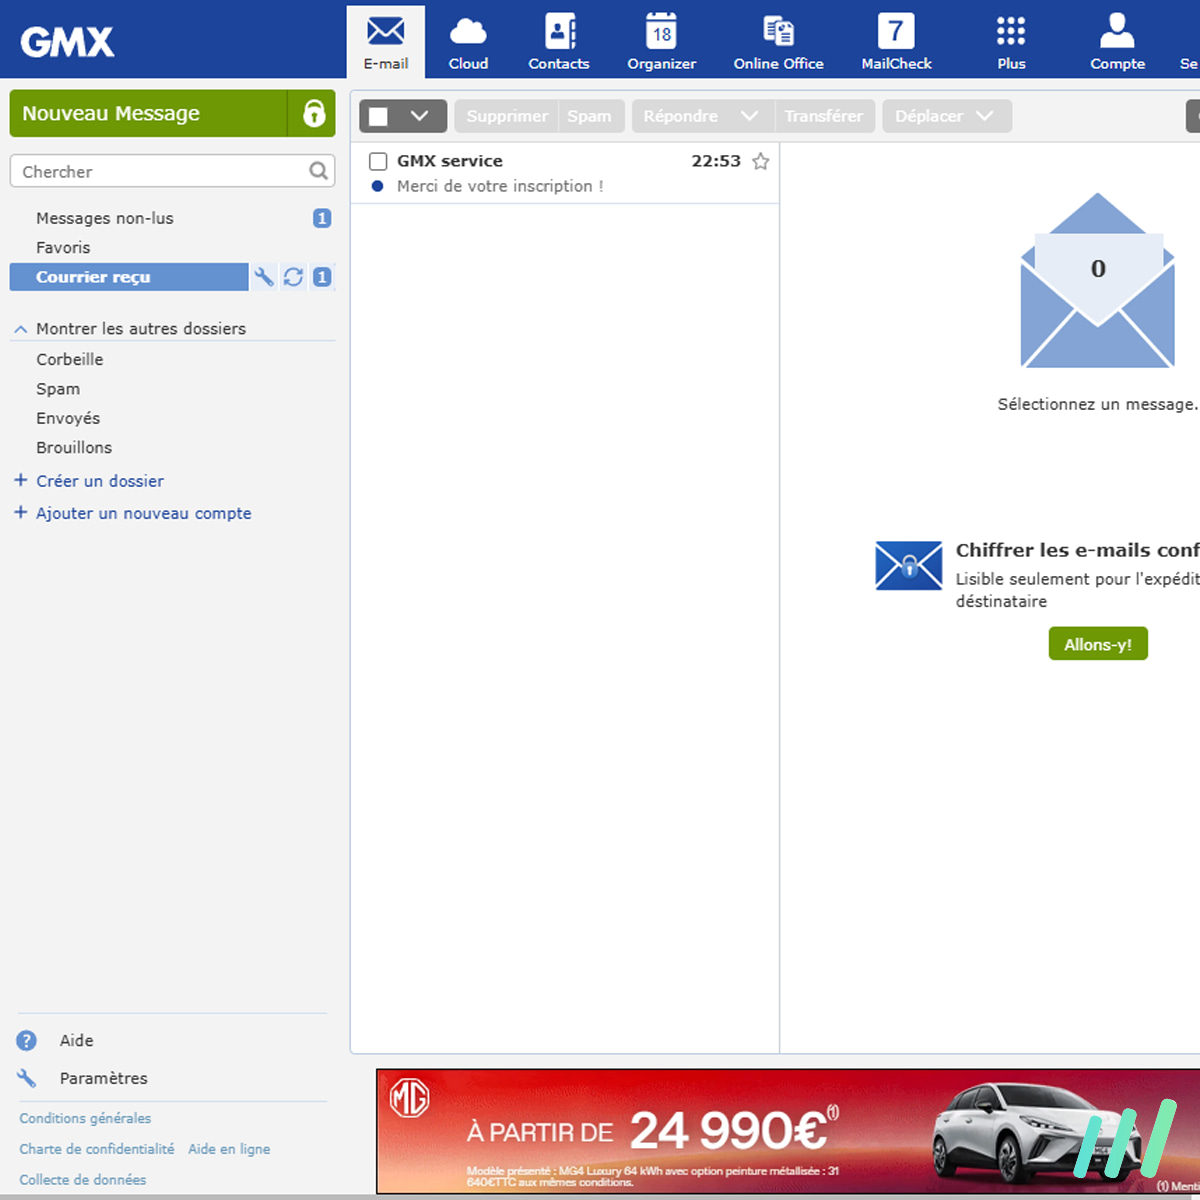1200x1200 pixels.
Task: Click the Messages non-lus count badge
Action: 322,218
